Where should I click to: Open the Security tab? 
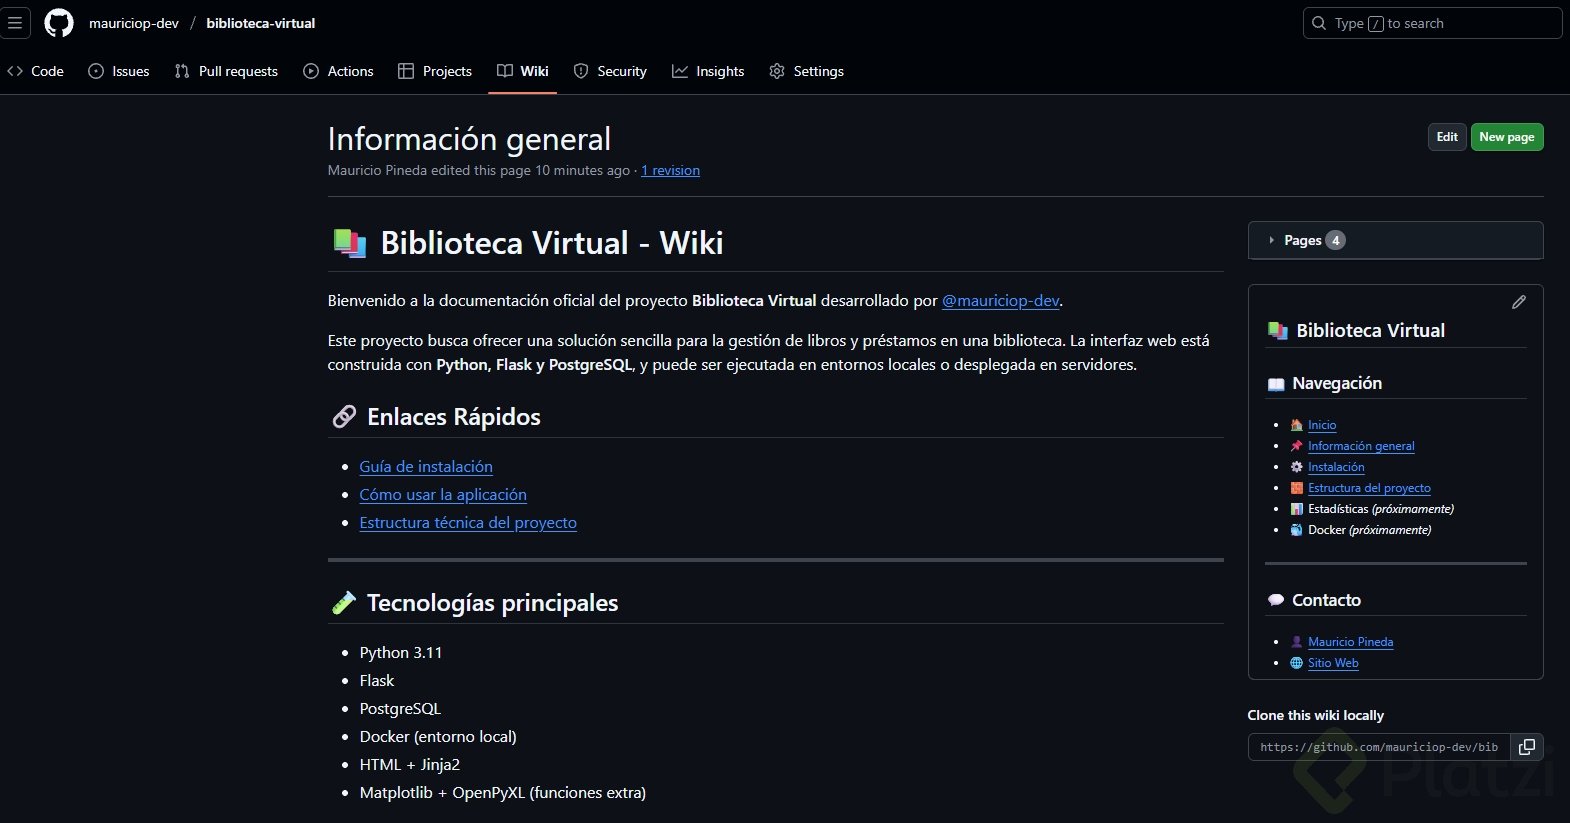point(610,71)
